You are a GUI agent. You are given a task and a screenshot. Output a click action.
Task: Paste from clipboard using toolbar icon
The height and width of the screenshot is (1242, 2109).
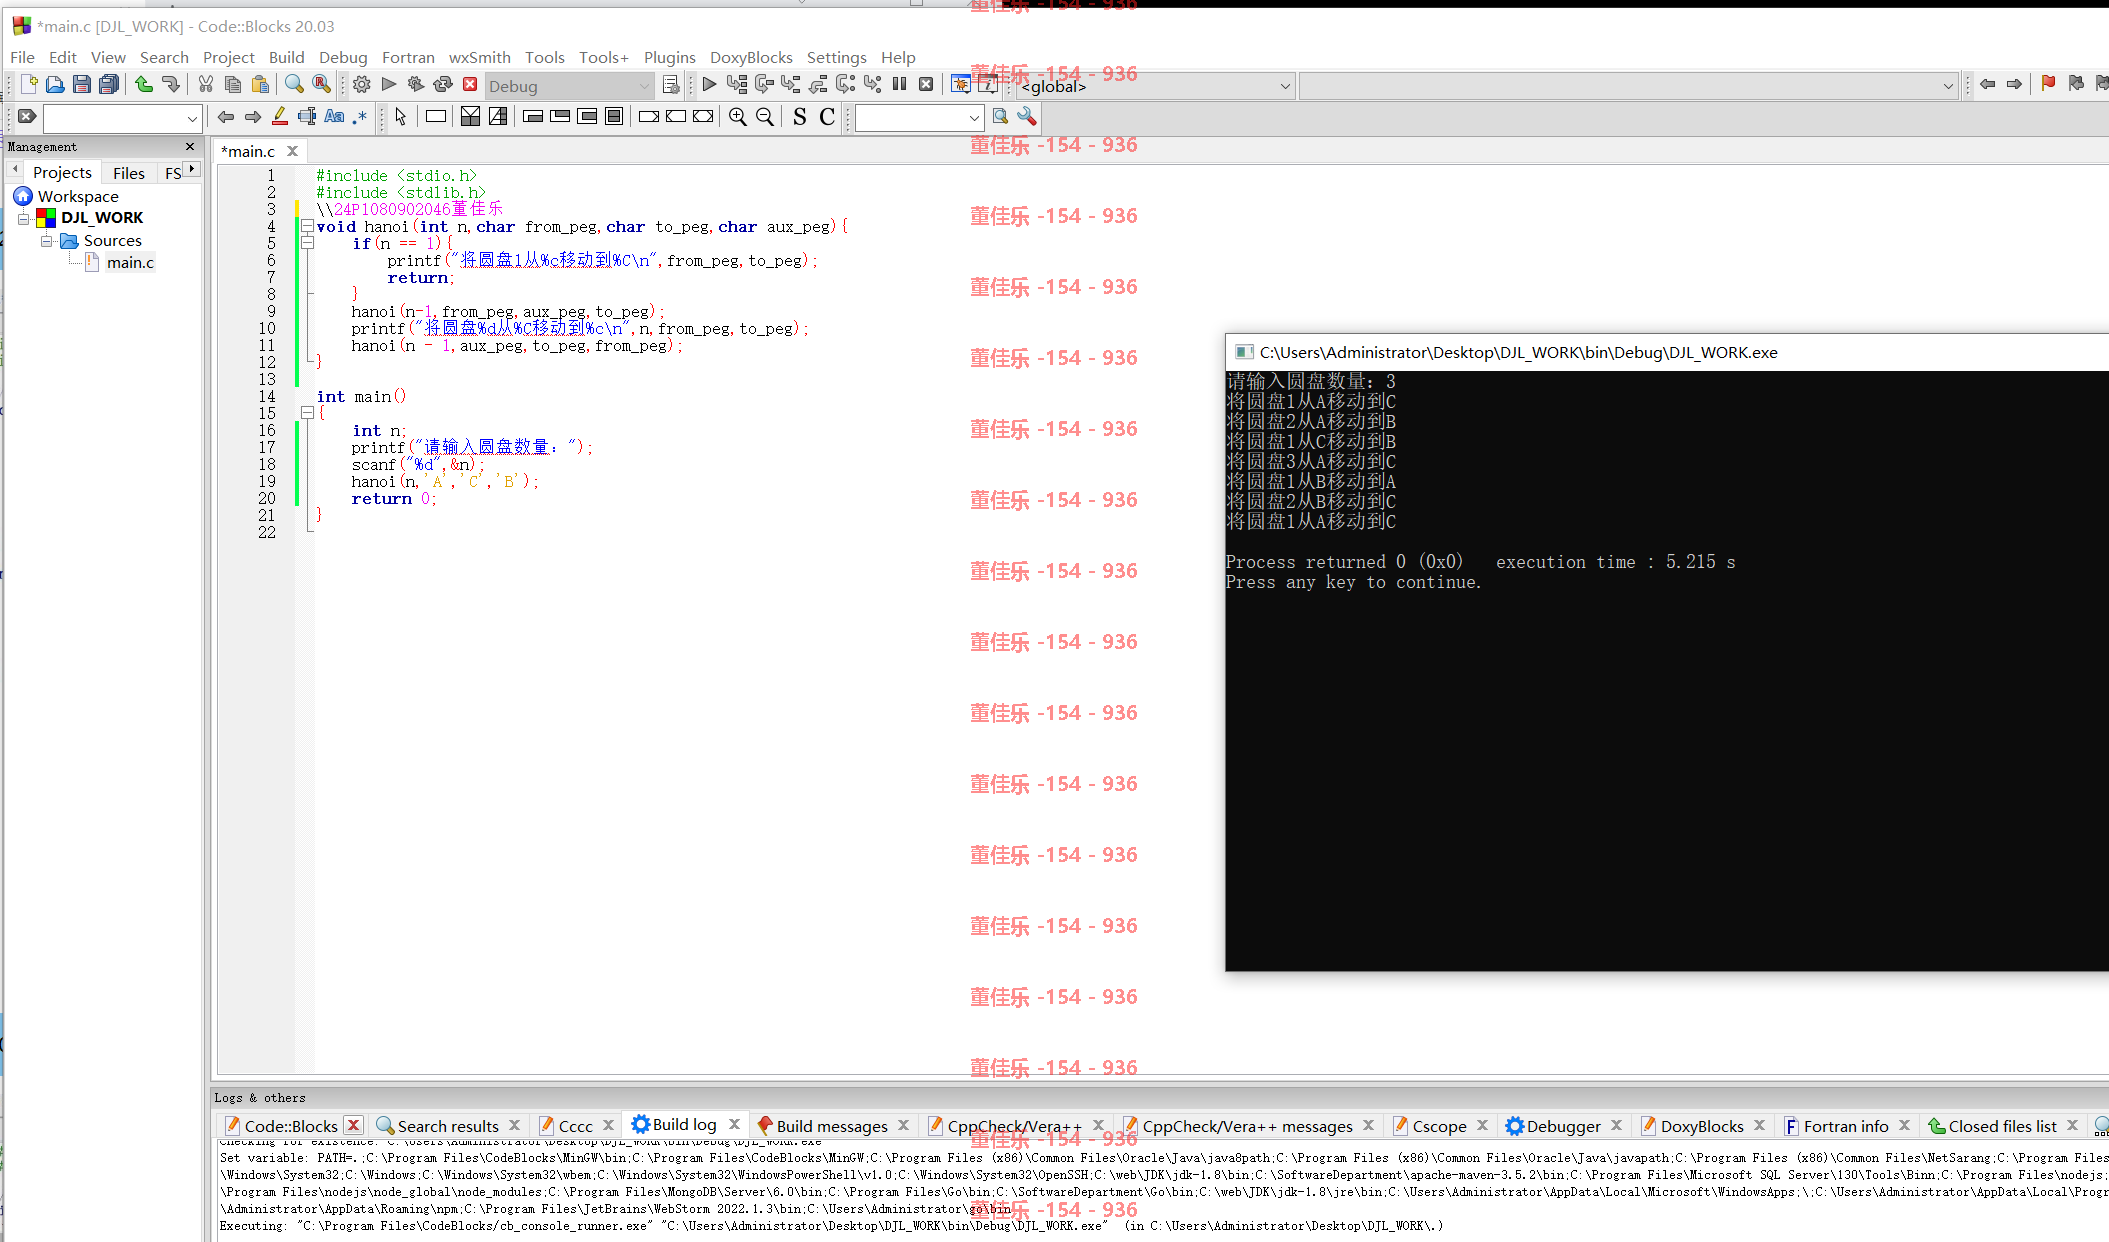tap(260, 85)
